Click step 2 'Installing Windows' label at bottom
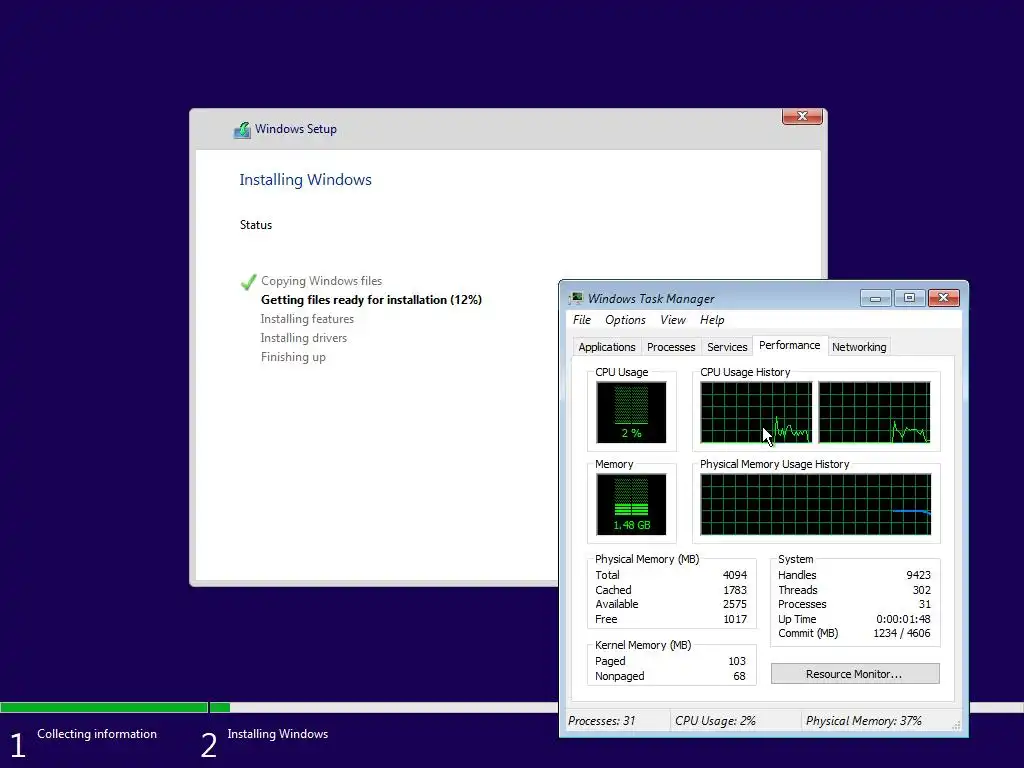 pyautogui.click(x=278, y=734)
